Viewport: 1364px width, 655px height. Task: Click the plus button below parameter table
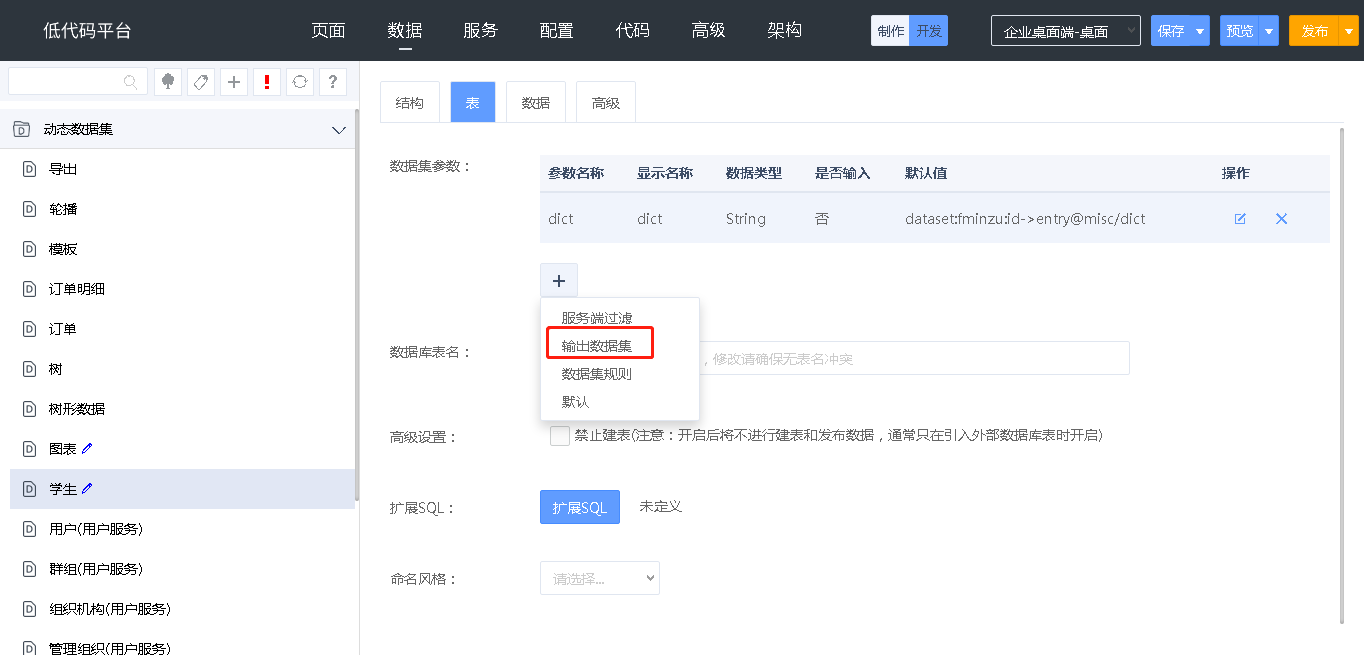click(x=559, y=281)
